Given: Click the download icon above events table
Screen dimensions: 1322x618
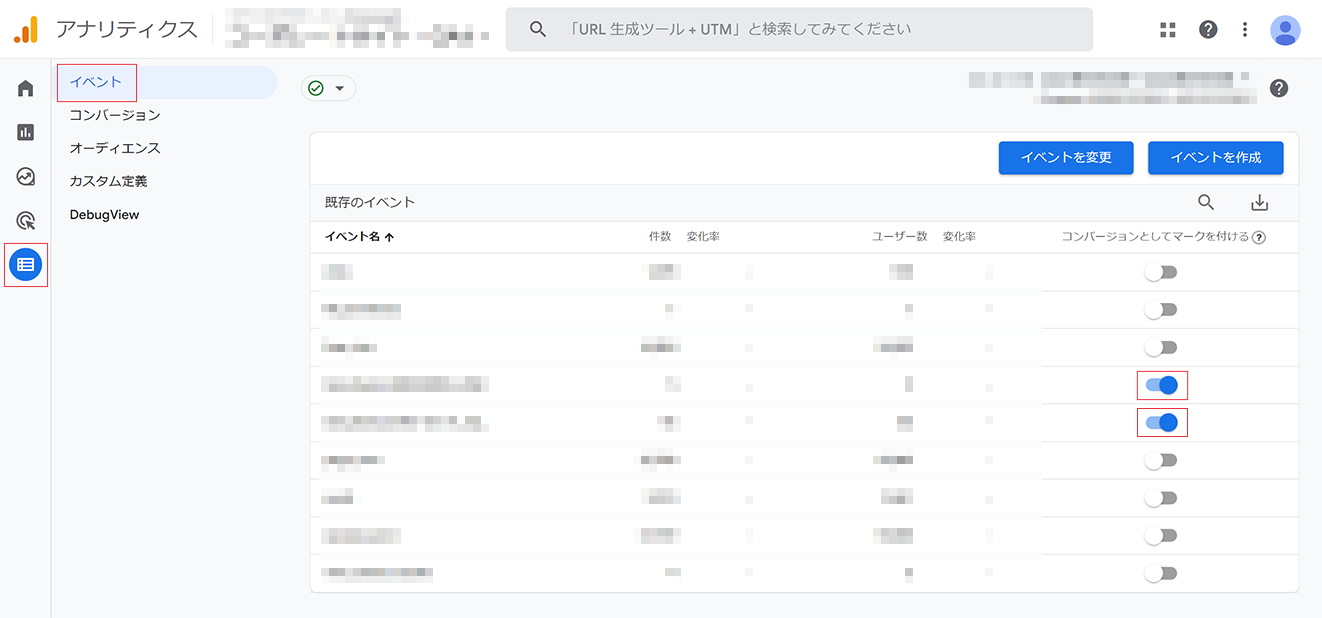Looking at the screenshot, I should (1259, 203).
